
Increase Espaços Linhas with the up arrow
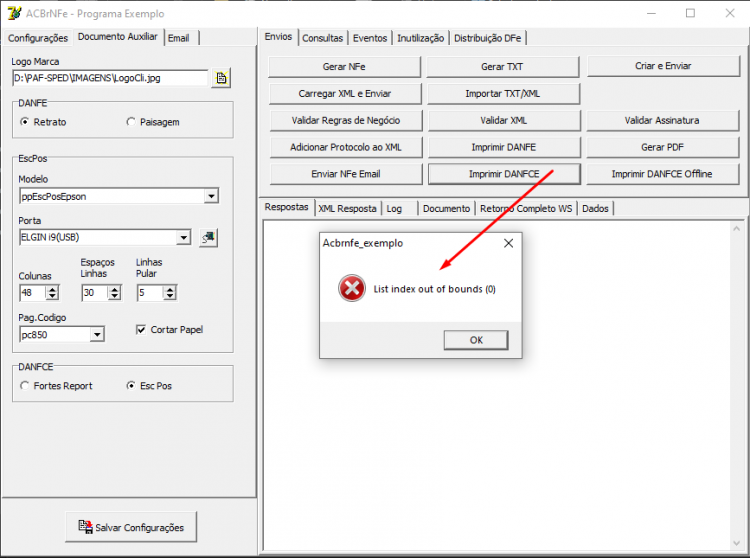[114, 289]
